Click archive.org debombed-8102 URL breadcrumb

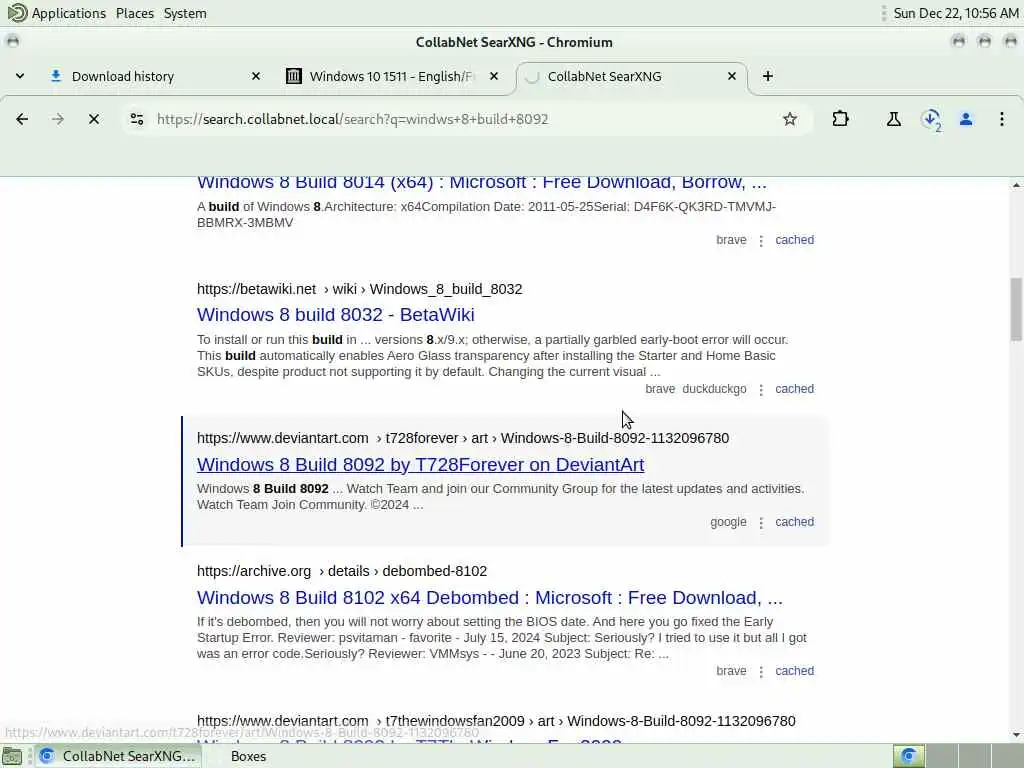pyautogui.click(x=342, y=571)
